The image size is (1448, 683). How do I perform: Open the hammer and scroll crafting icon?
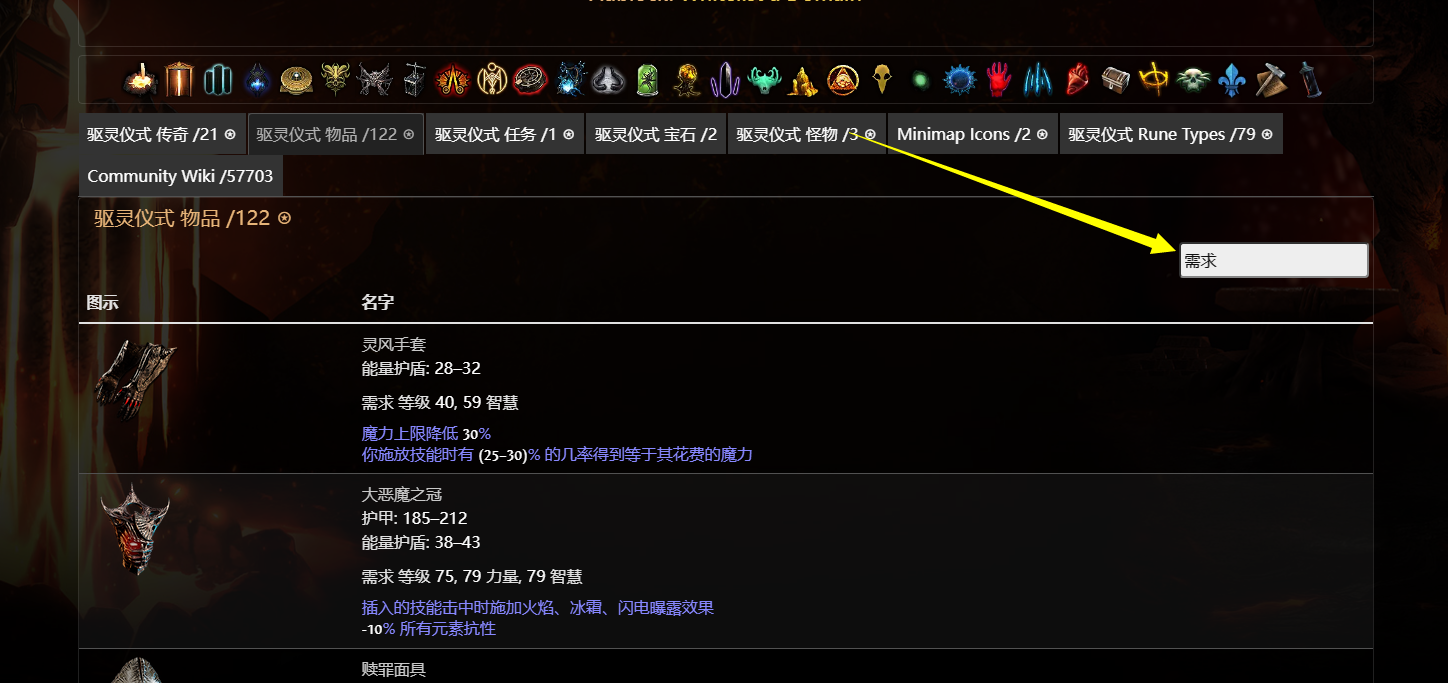1270,79
